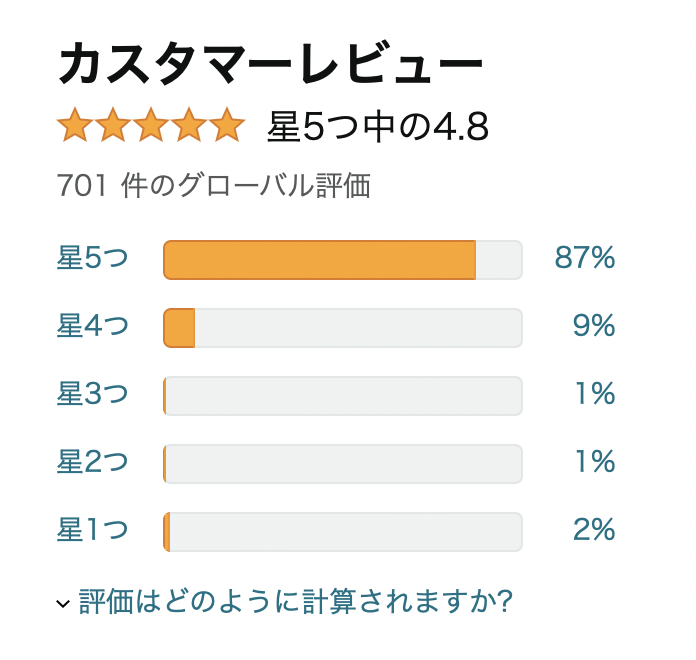The image size is (696, 660).
Task: Click the five-star rating icons
Action: (151, 126)
